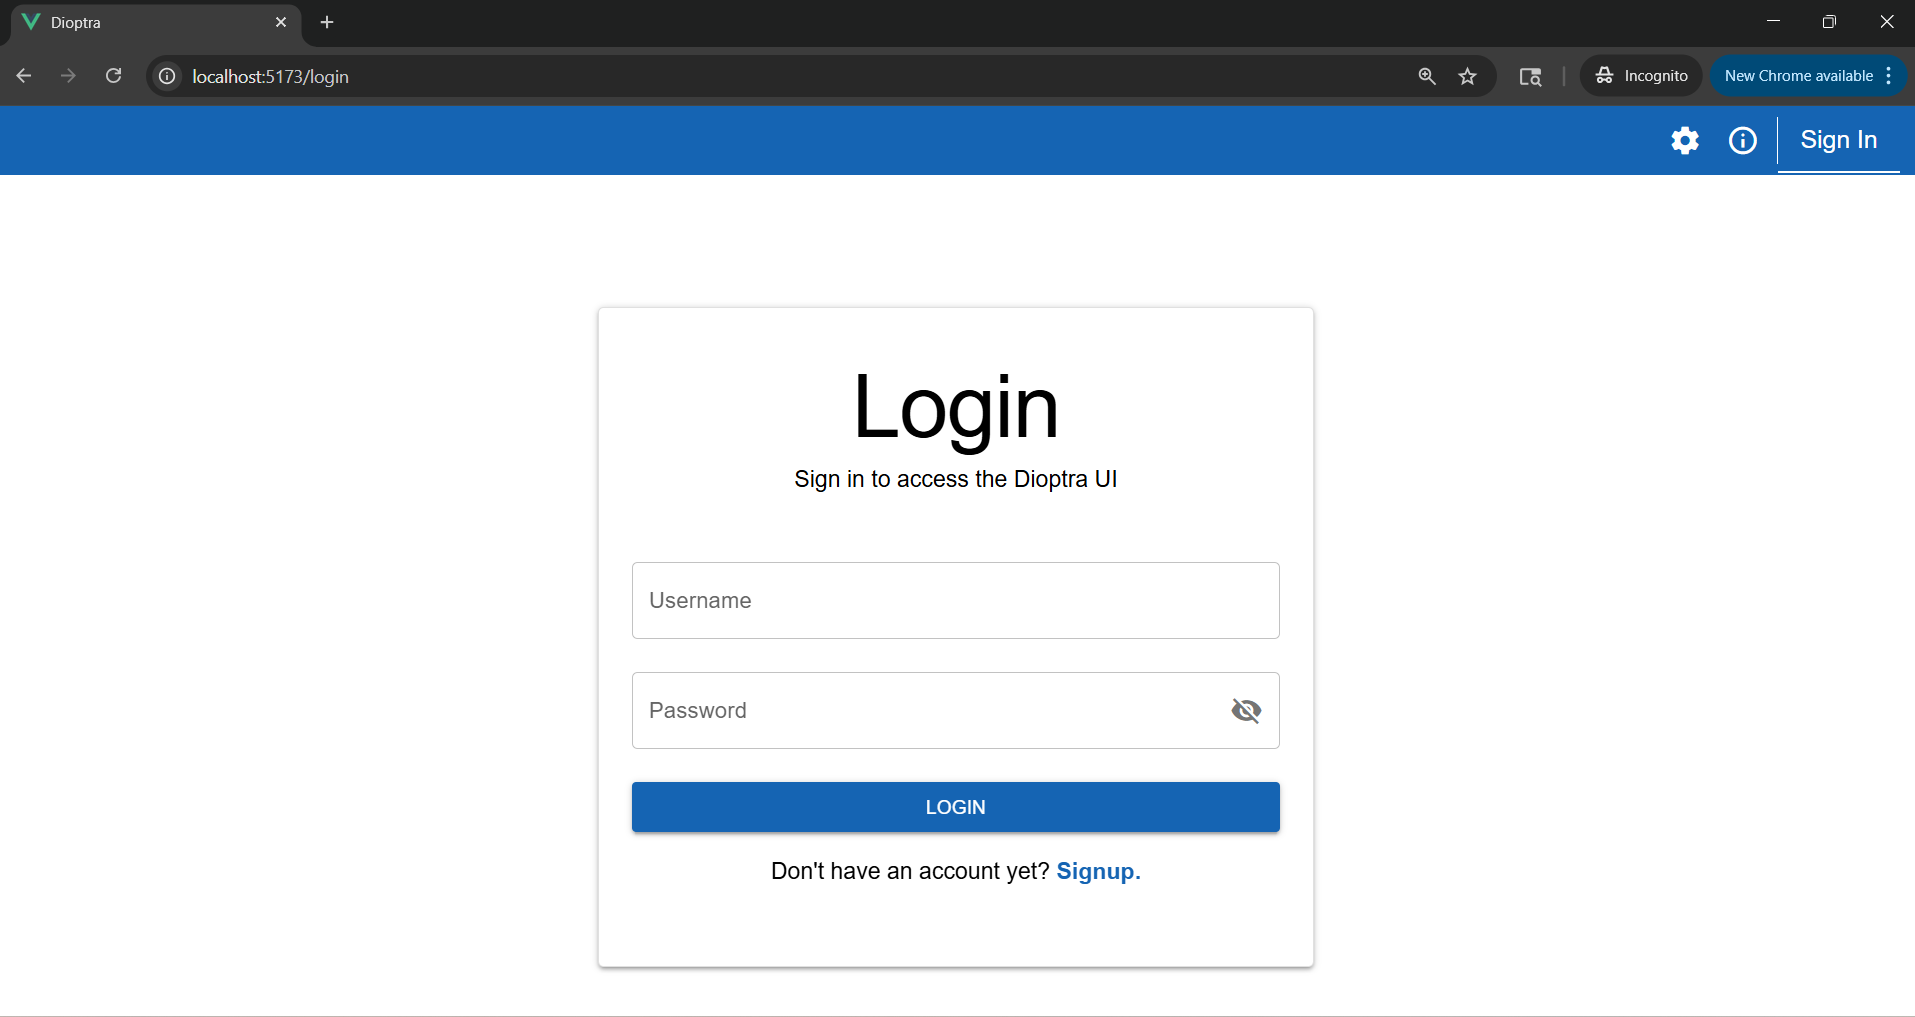Image resolution: width=1915 pixels, height=1017 pixels.
Task: Open a new browser tab
Action: click(327, 21)
